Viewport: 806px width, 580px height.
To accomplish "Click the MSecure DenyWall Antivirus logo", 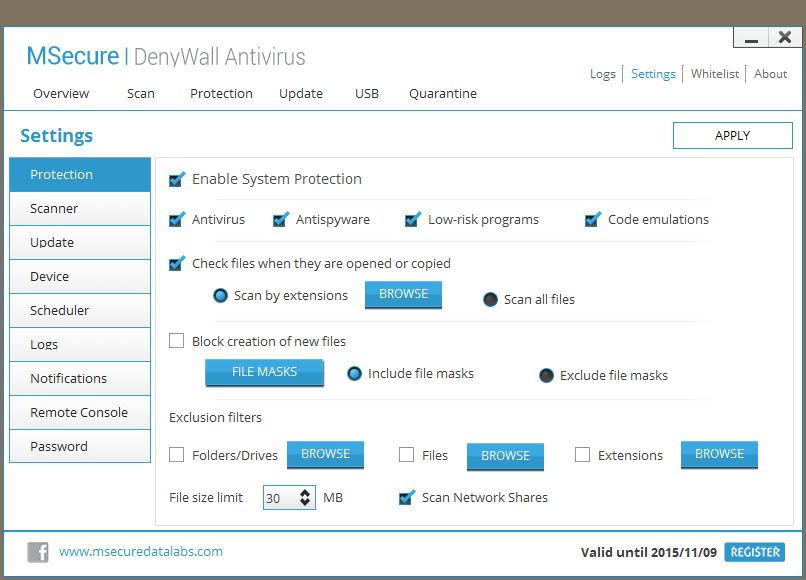I will pos(166,57).
